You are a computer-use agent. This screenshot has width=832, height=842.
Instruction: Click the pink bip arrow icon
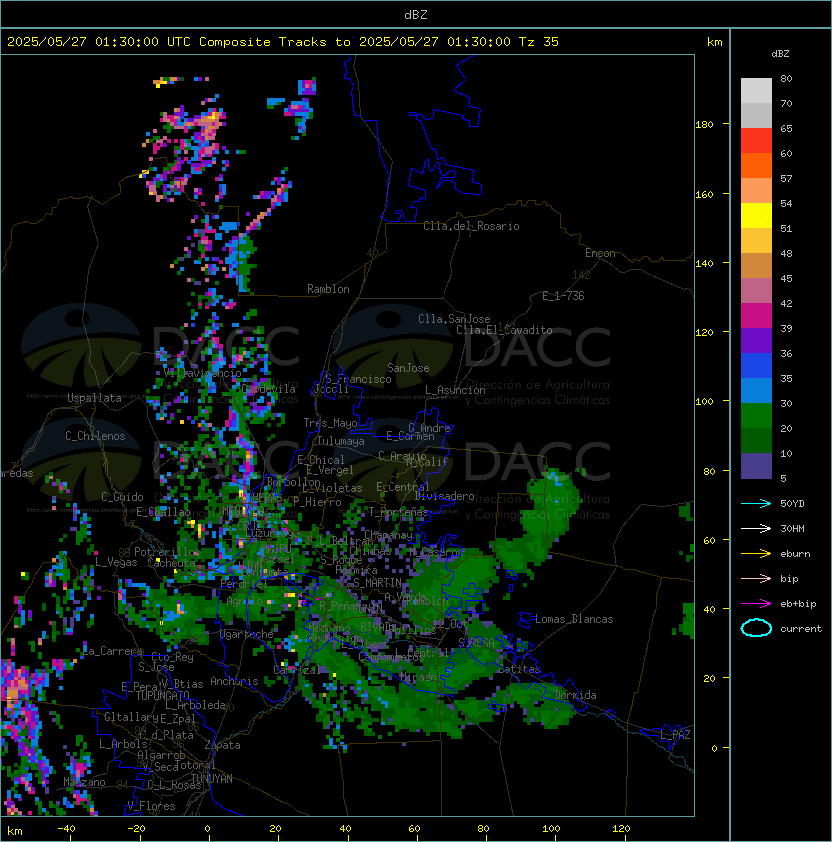pos(756,578)
